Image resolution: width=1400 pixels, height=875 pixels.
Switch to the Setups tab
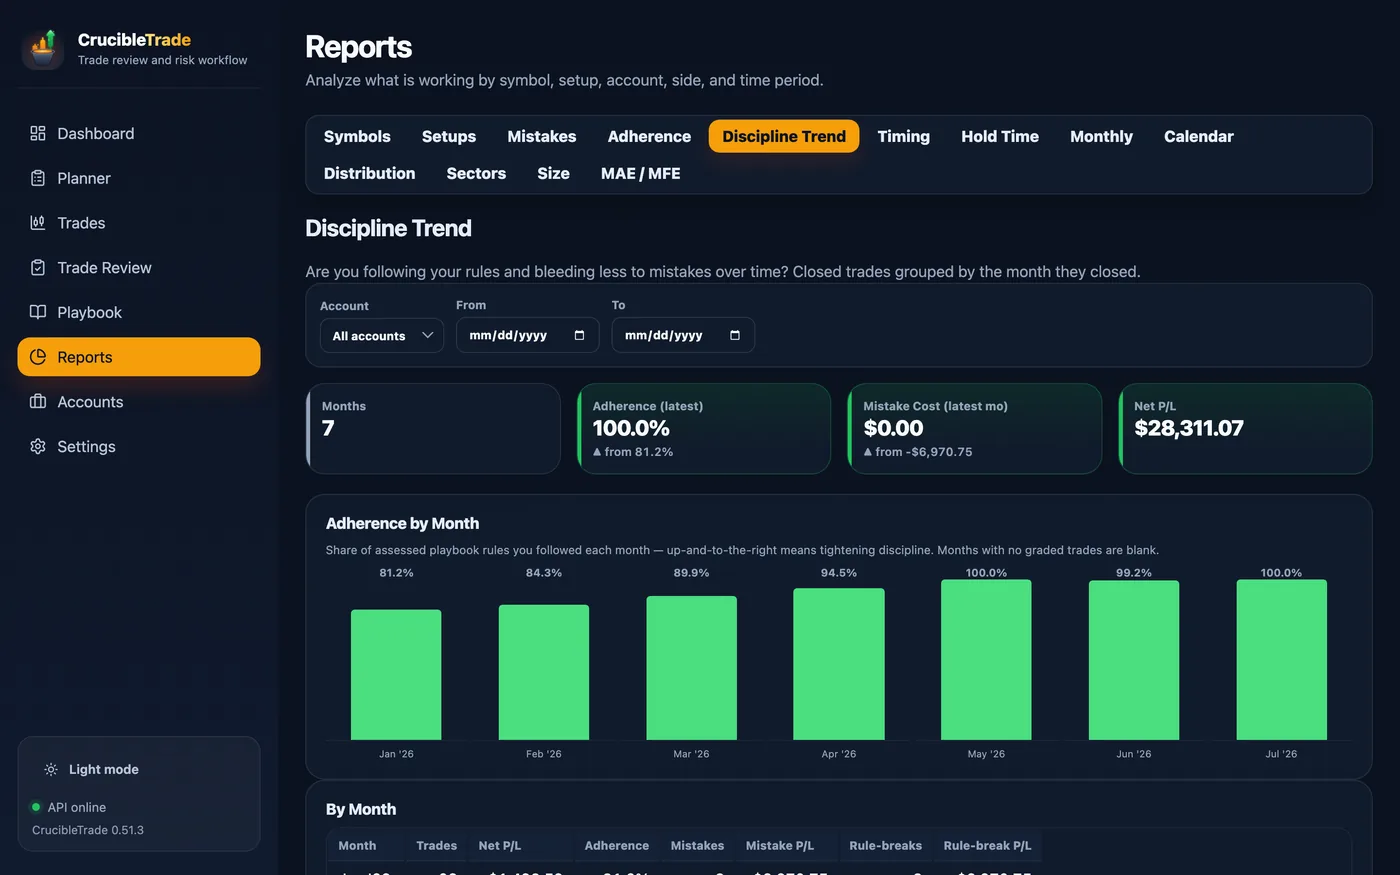tap(449, 136)
